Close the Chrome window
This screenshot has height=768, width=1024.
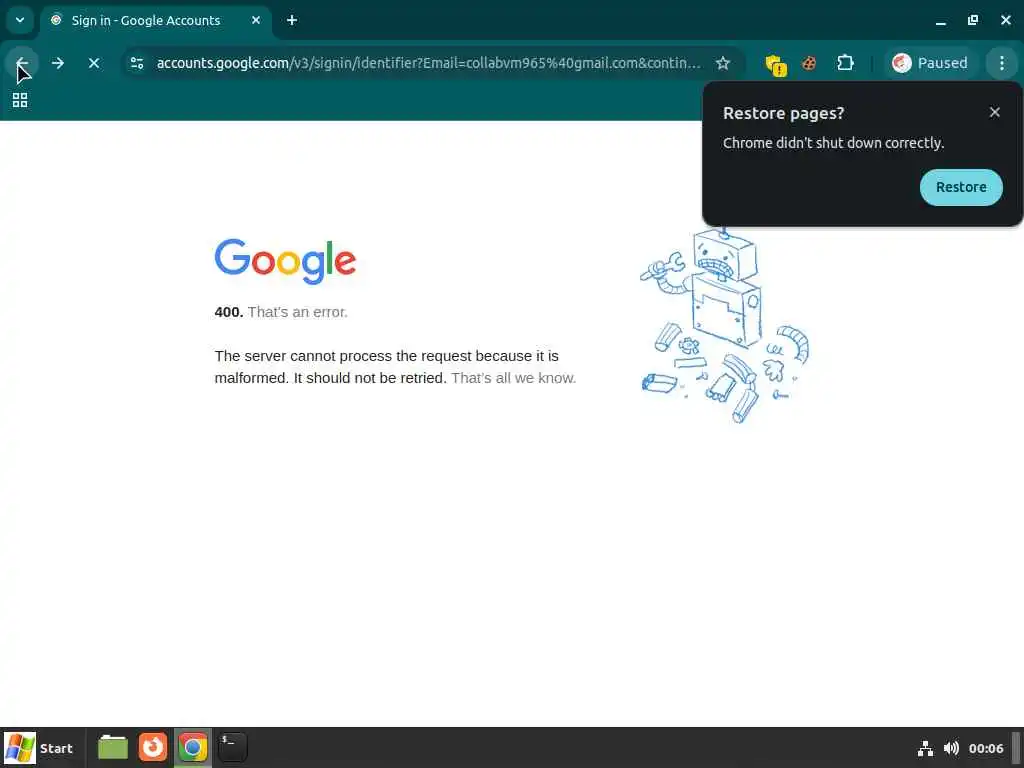click(1006, 20)
